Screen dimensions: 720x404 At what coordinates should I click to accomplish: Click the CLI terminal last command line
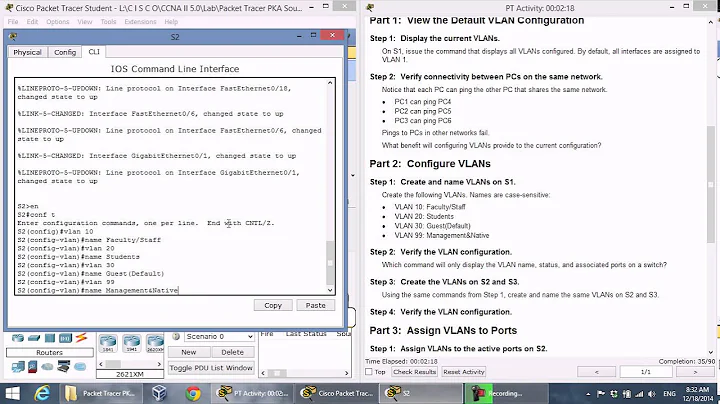(x=98, y=291)
